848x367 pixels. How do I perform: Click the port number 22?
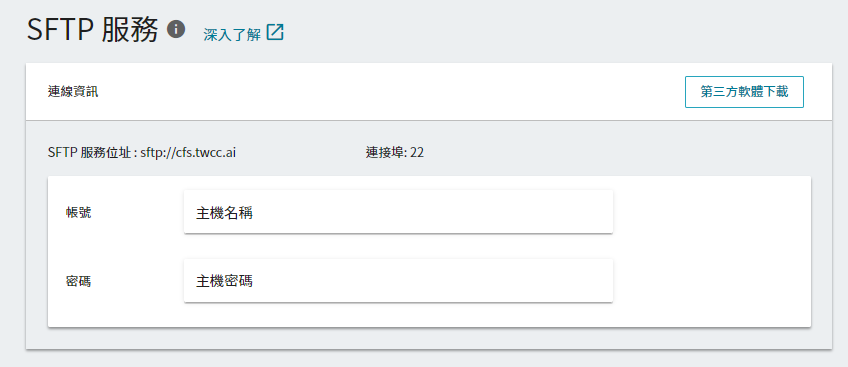point(417,153)
